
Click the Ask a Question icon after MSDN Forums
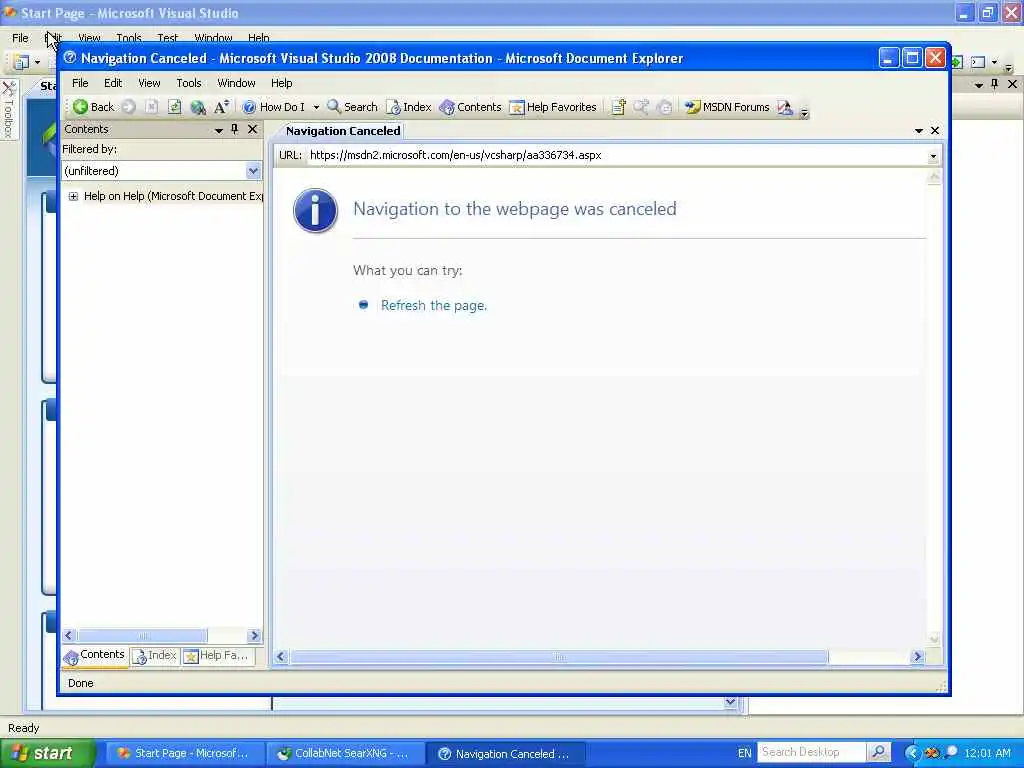pos(785,107)
